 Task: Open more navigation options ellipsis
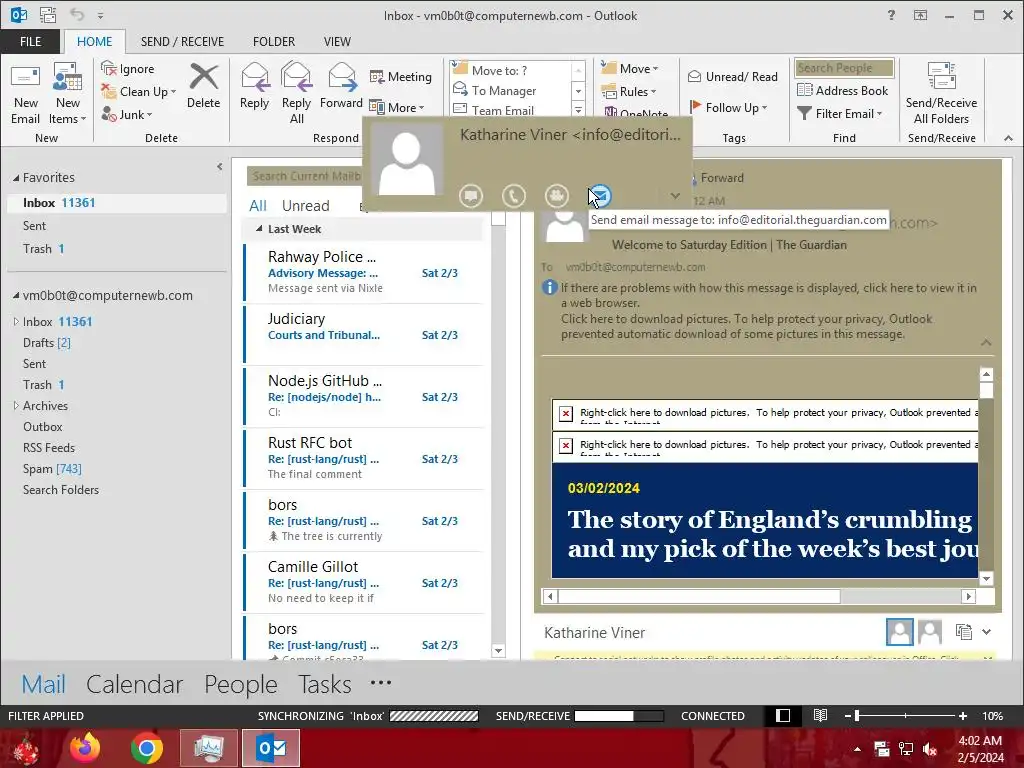pyautogui.click(x=381, y=682)
